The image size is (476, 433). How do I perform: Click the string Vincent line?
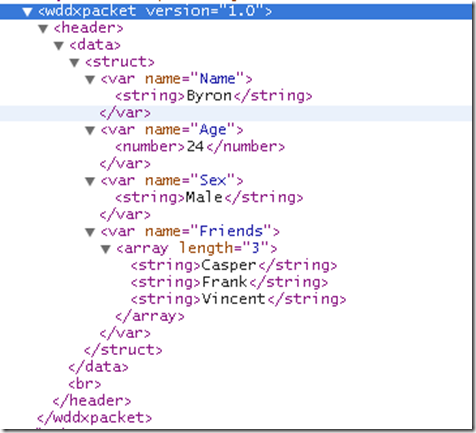click(x=239, y=299)
